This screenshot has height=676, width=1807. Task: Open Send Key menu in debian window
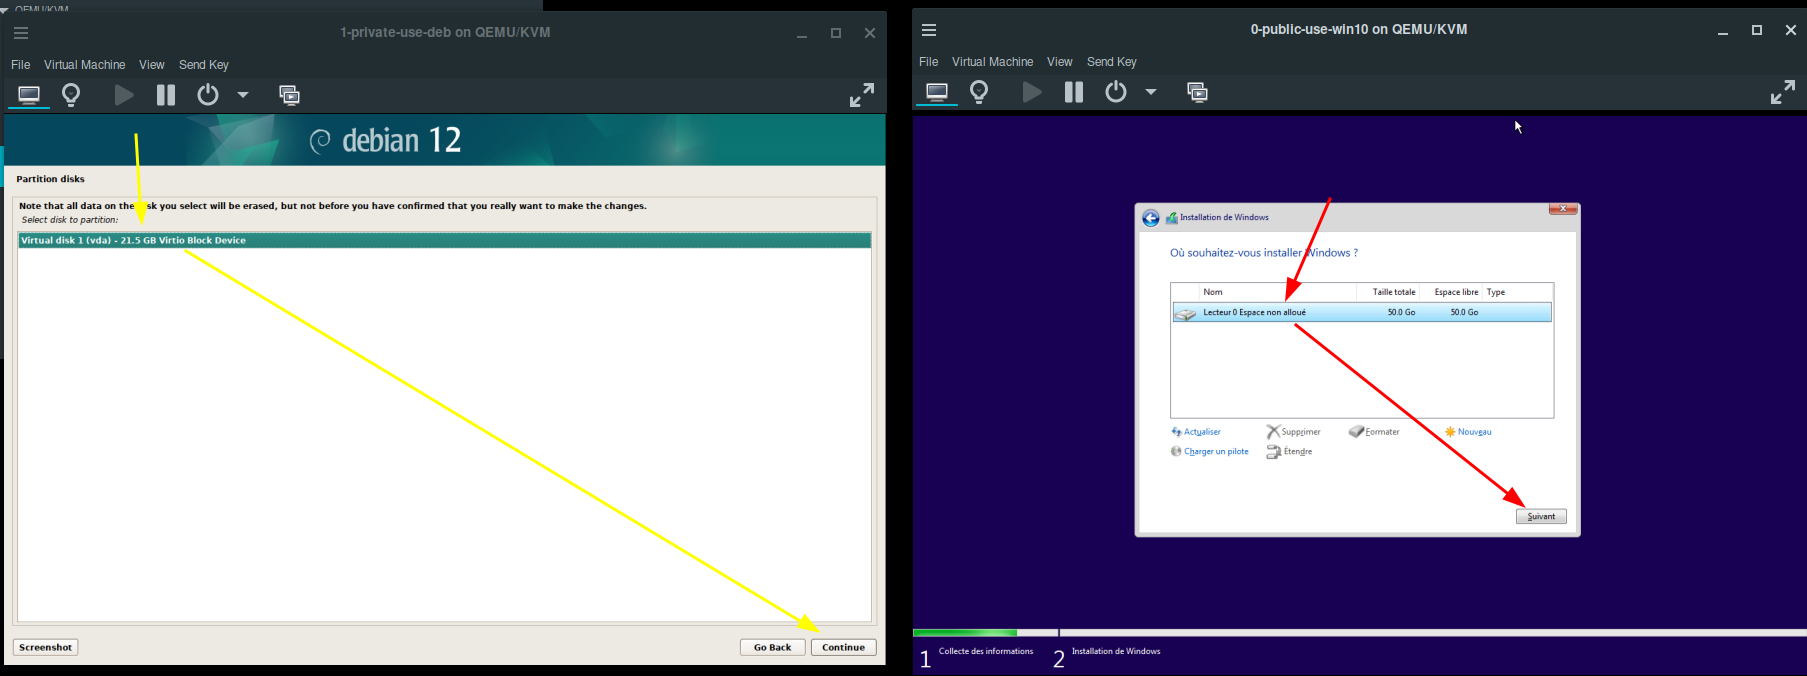click(x=204, y=65)
